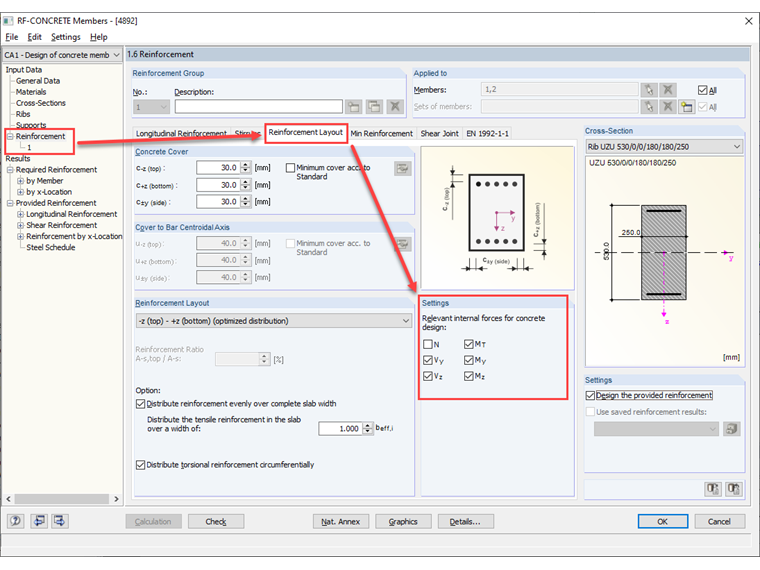The height and width of the screenshot is (570, 760).
Task: Toggle distribute reinforcement evenly over slab width
Action: tap(141, 404)
